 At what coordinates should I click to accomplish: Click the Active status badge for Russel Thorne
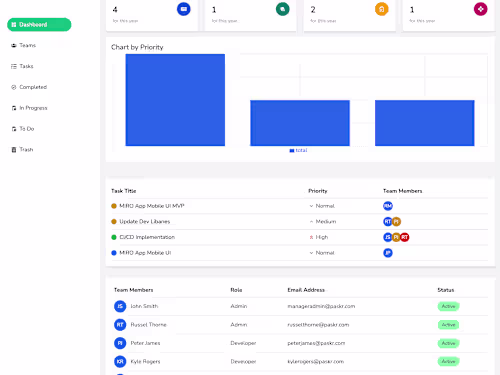point(448,325)
